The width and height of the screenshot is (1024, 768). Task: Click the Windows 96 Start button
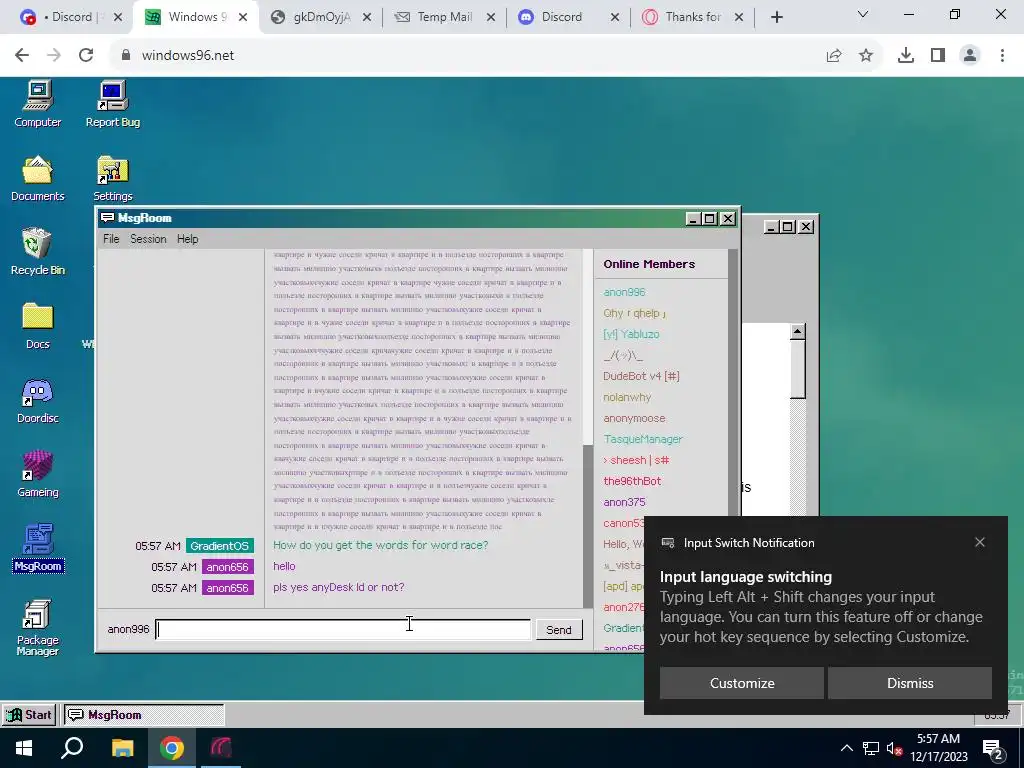coord(29,714)
